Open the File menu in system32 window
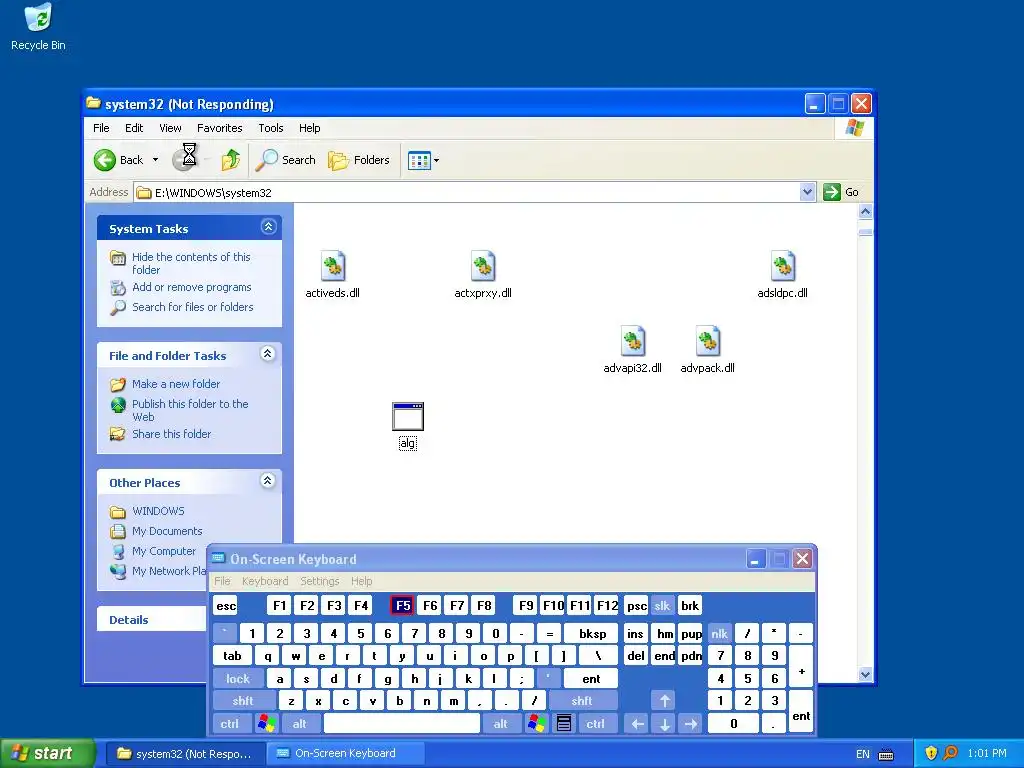The width and height of the screenshot is (1024, 768). [101, 128]
